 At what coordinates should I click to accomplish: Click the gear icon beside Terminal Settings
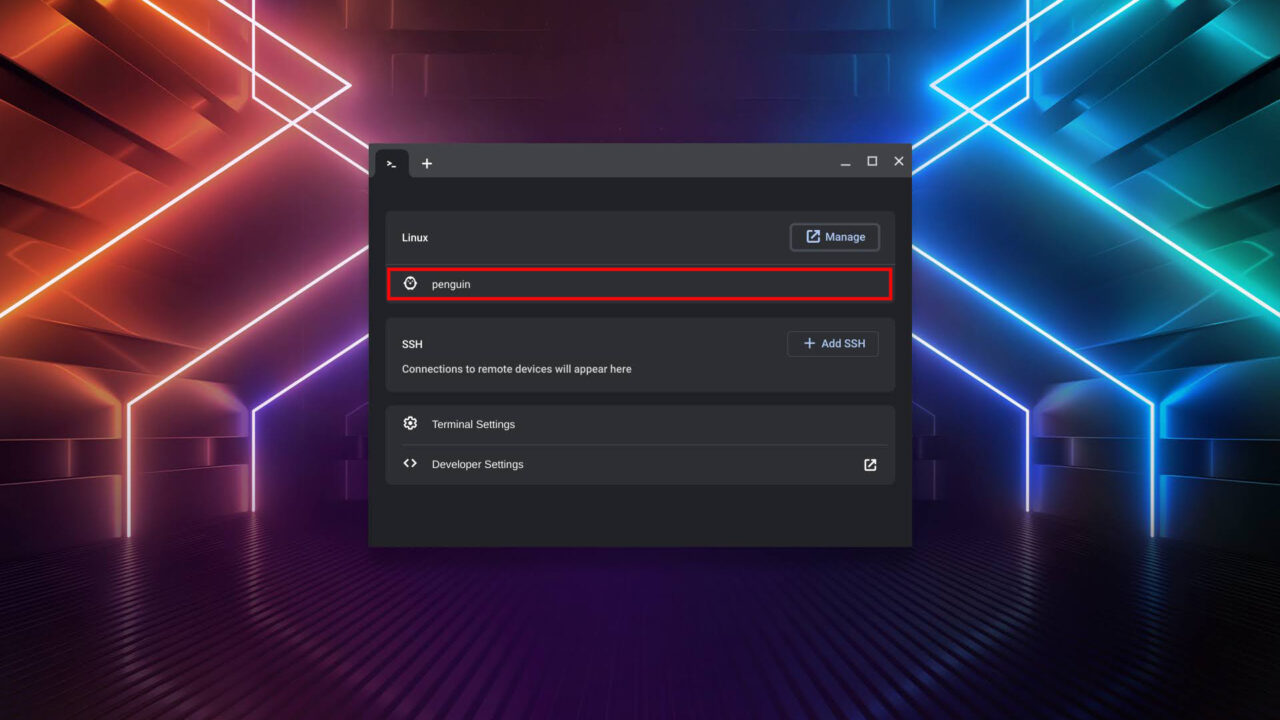point(410,423)
